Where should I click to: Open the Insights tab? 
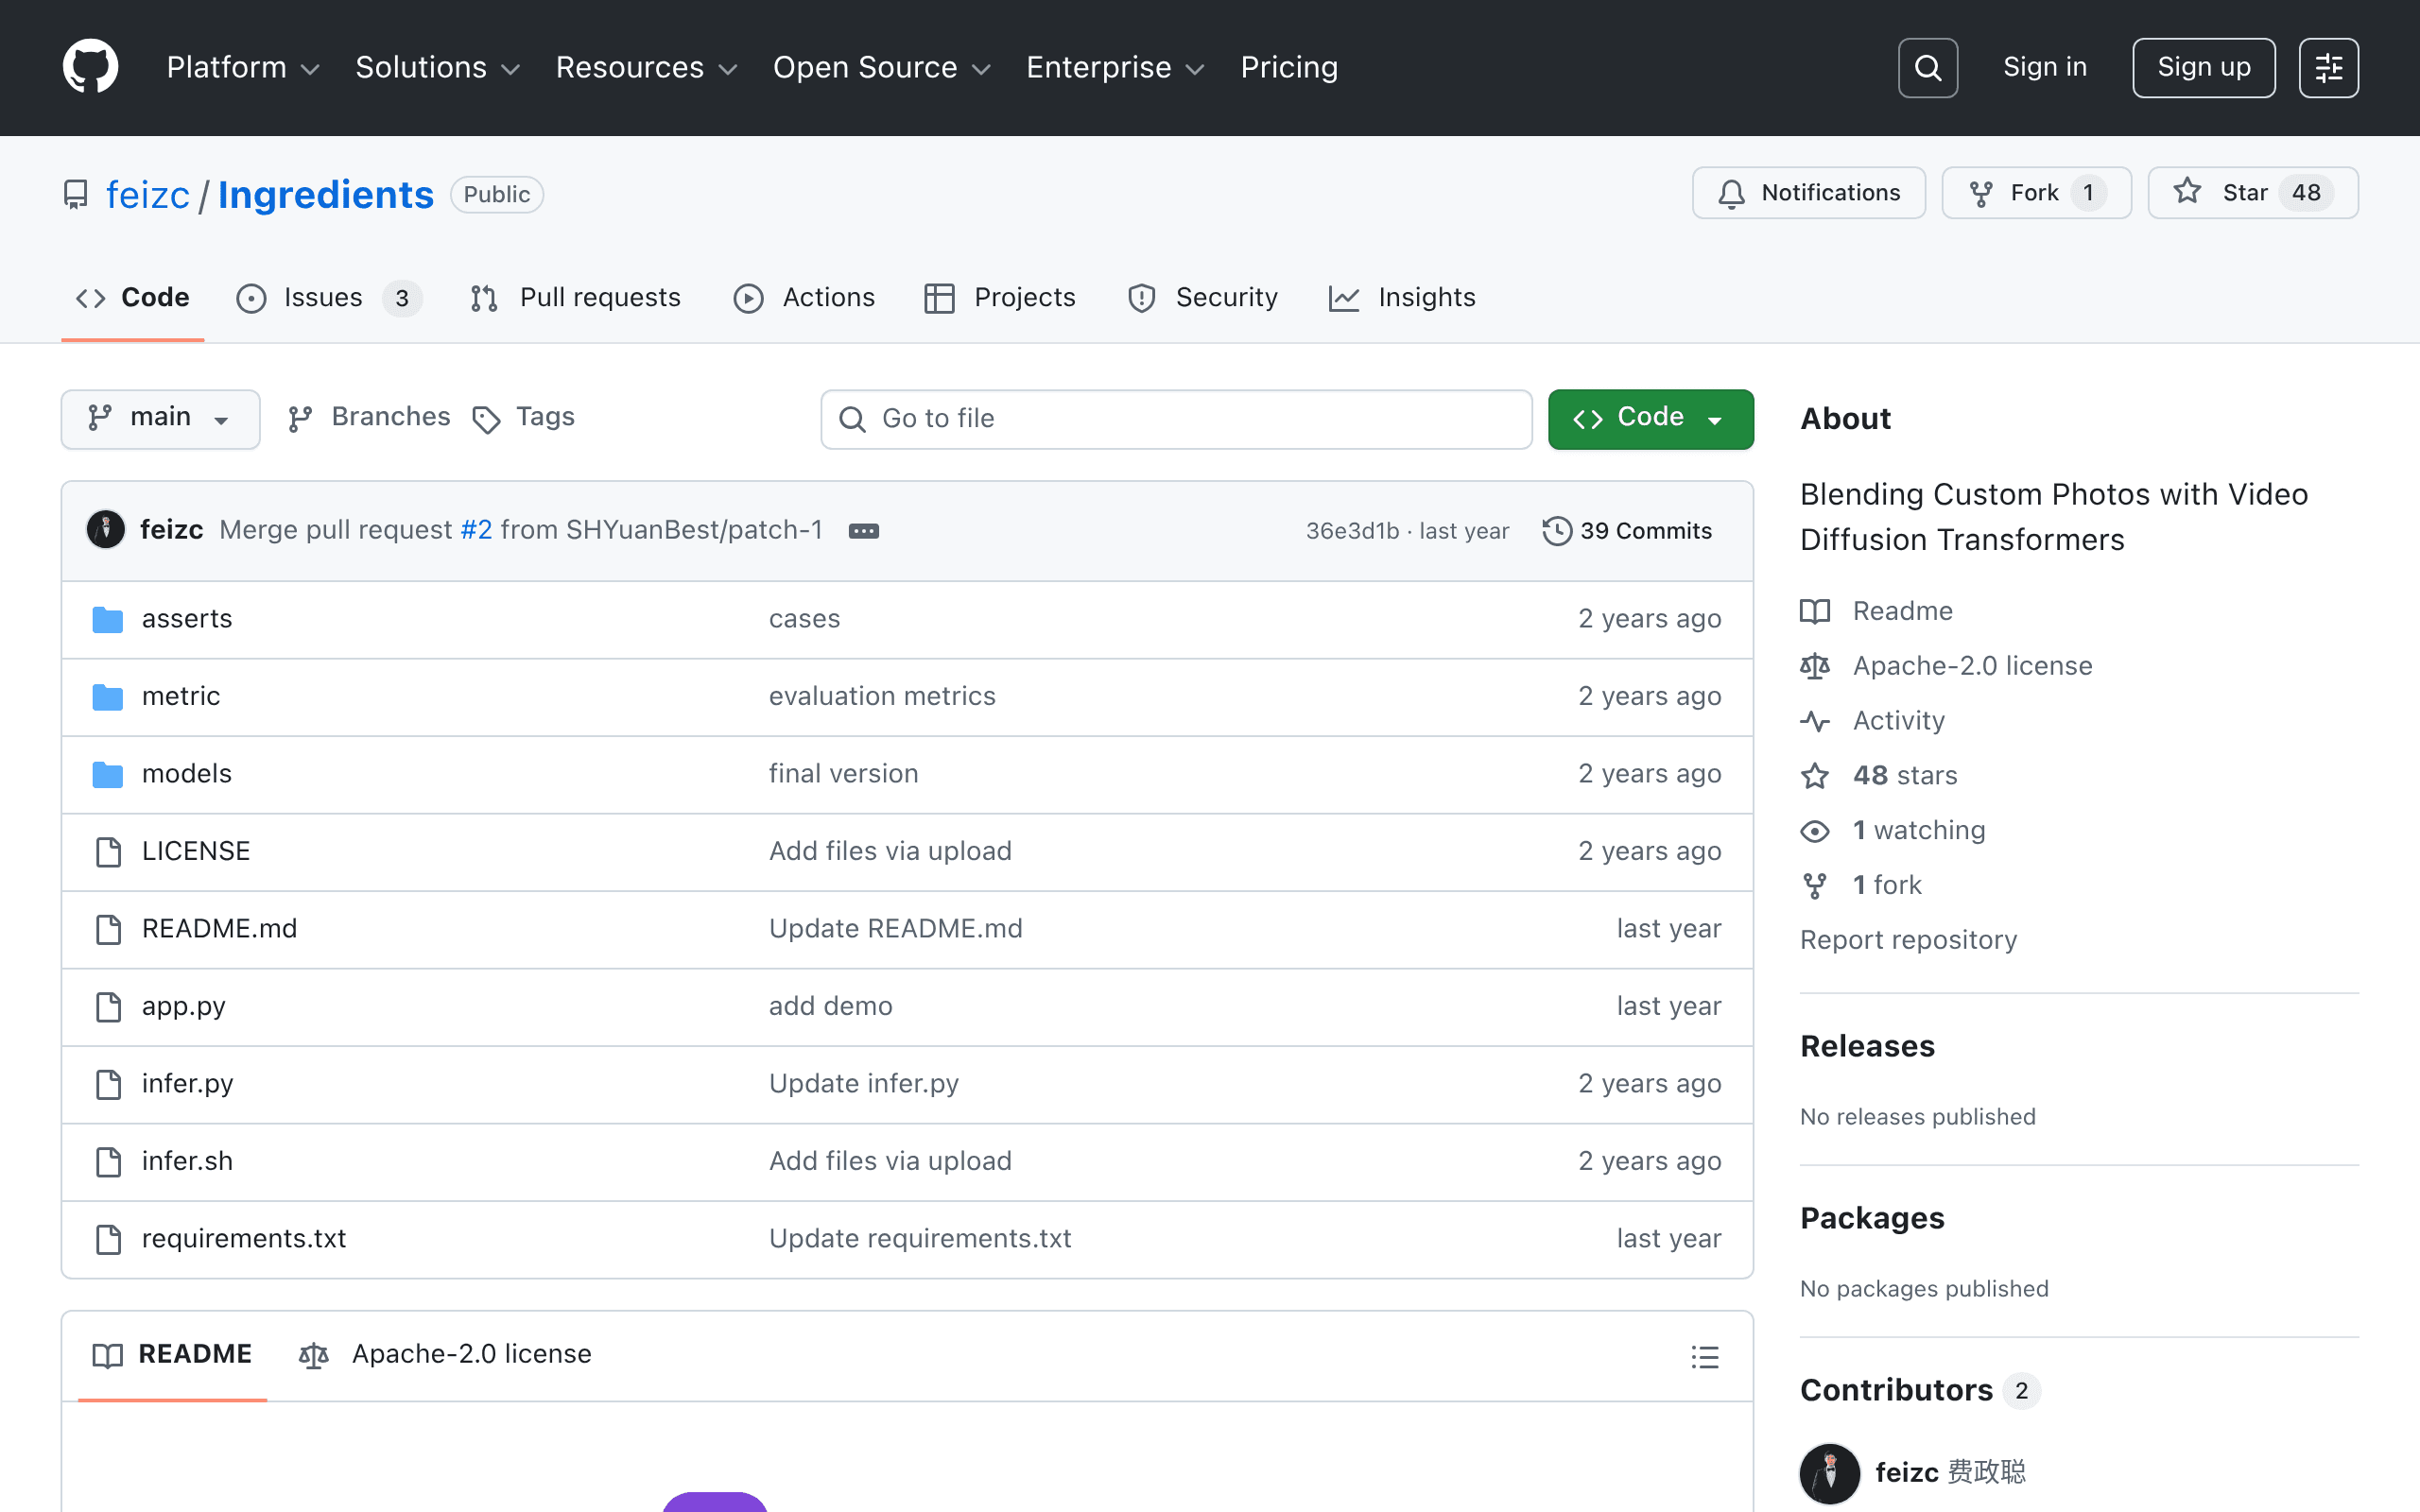click(x=1402, y=298)
